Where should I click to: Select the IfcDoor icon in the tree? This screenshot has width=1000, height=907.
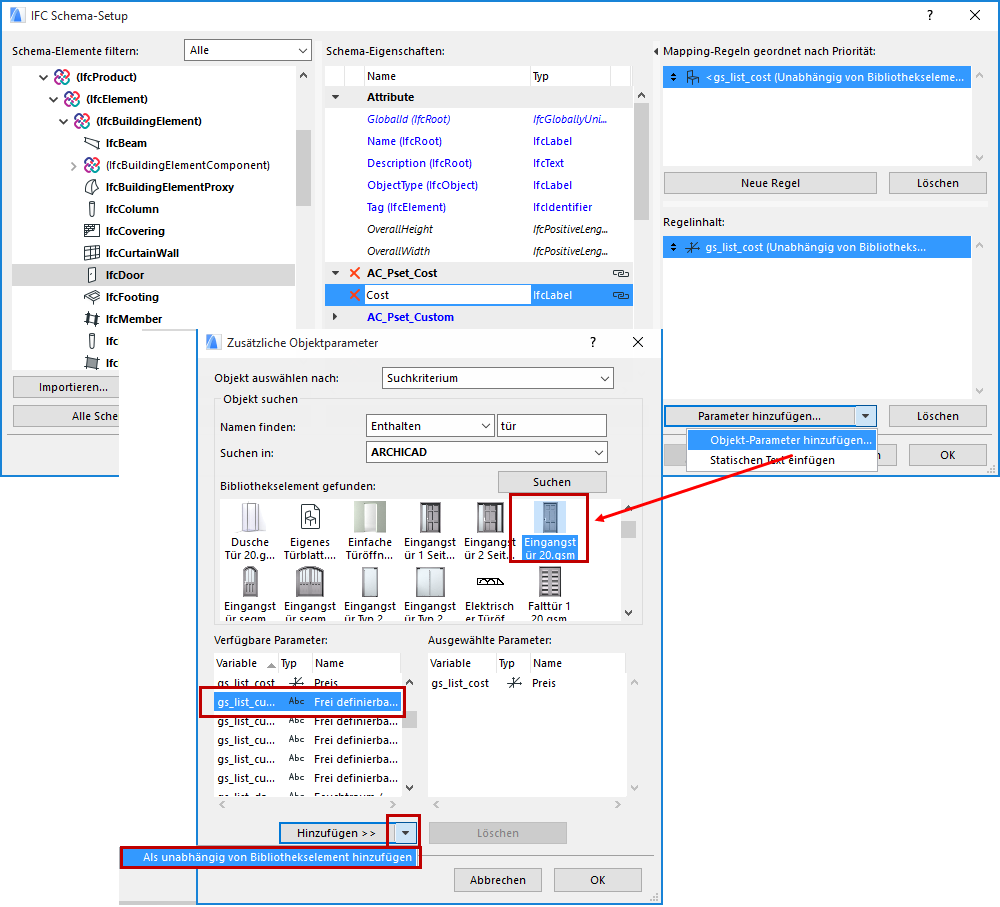[x=92, y=275]
